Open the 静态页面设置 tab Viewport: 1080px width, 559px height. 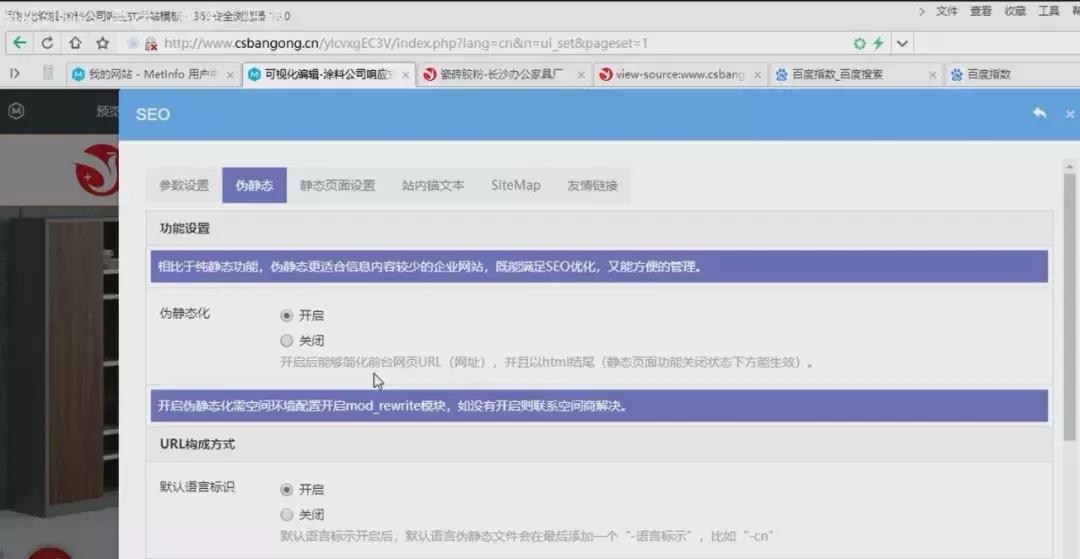coord(338,185)
